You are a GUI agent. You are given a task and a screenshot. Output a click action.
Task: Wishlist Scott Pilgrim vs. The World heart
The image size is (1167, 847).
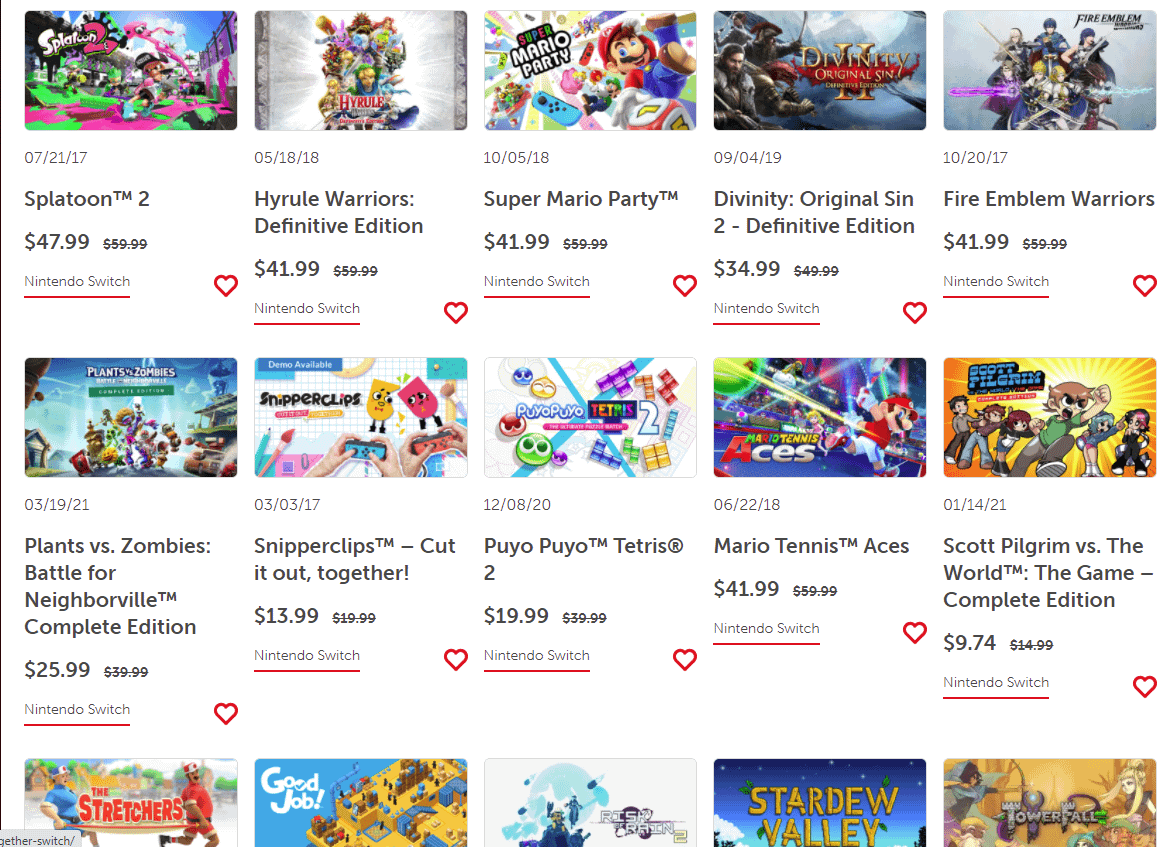(1145, 687)
